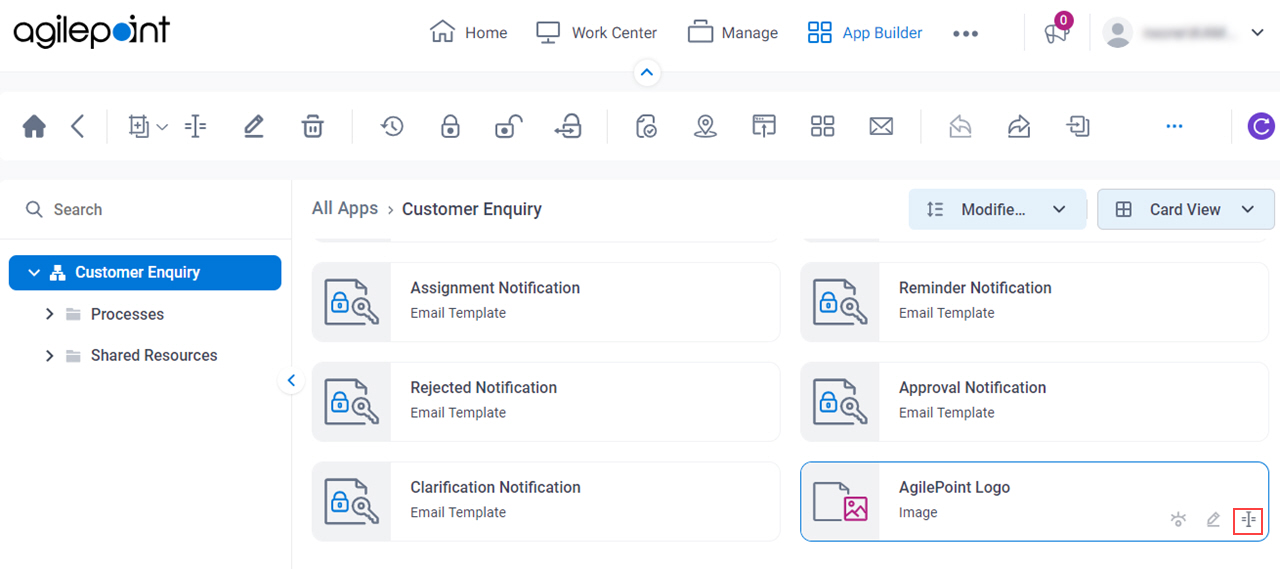
Task: Click the AgilePoint Logo image file icon
Action: (840, 502)
